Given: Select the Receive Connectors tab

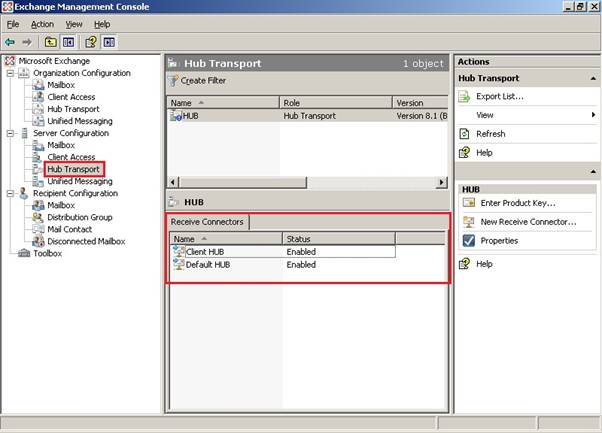Looking at the screenshot, I should click(x=207, y=222).
